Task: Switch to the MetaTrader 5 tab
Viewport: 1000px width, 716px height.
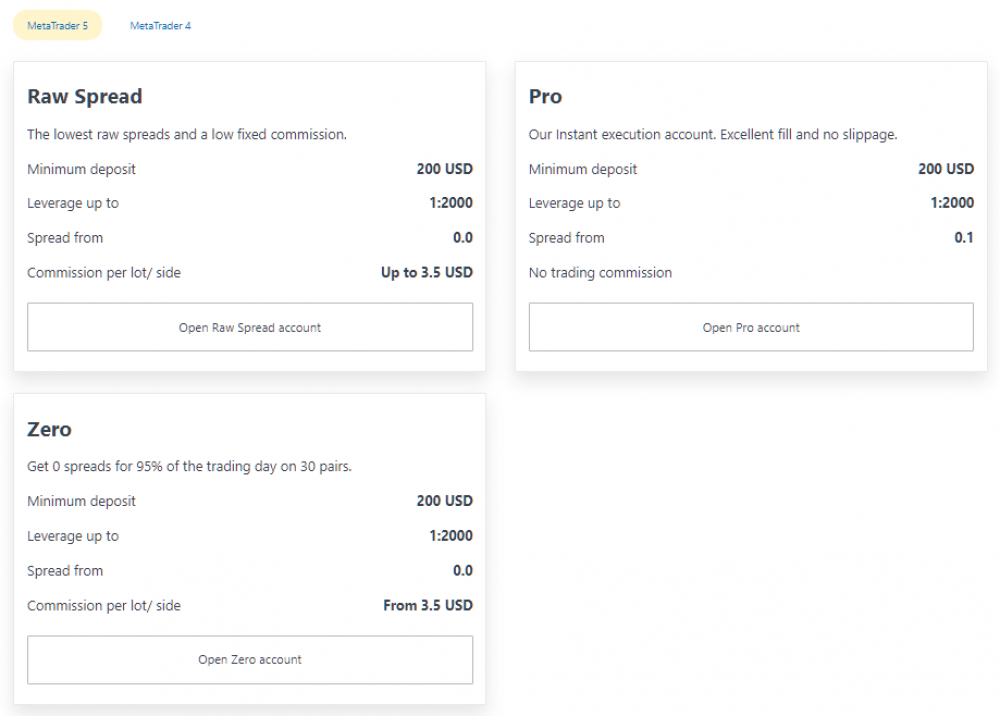Action: (x=57, y=26)
